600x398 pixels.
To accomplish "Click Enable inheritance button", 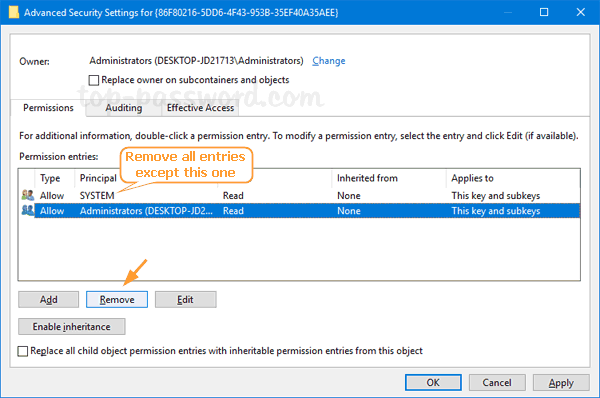I will 72,327.
